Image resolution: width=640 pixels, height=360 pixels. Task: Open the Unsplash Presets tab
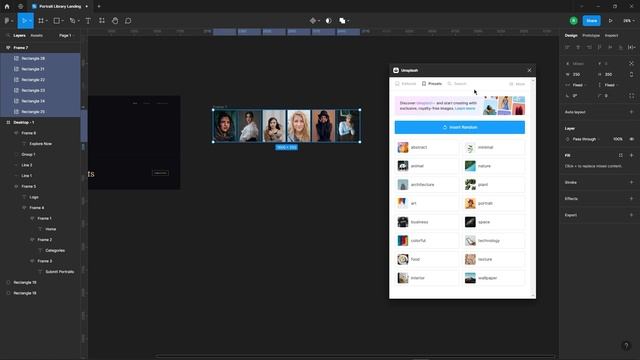[x=431, y=84]
